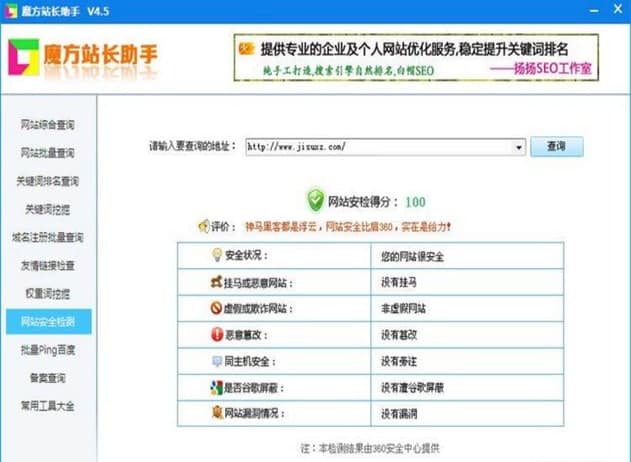Select 关键词排名查询 from the sidebar
This screenshot has width=631, height=462.
click(x=47, y=182)
